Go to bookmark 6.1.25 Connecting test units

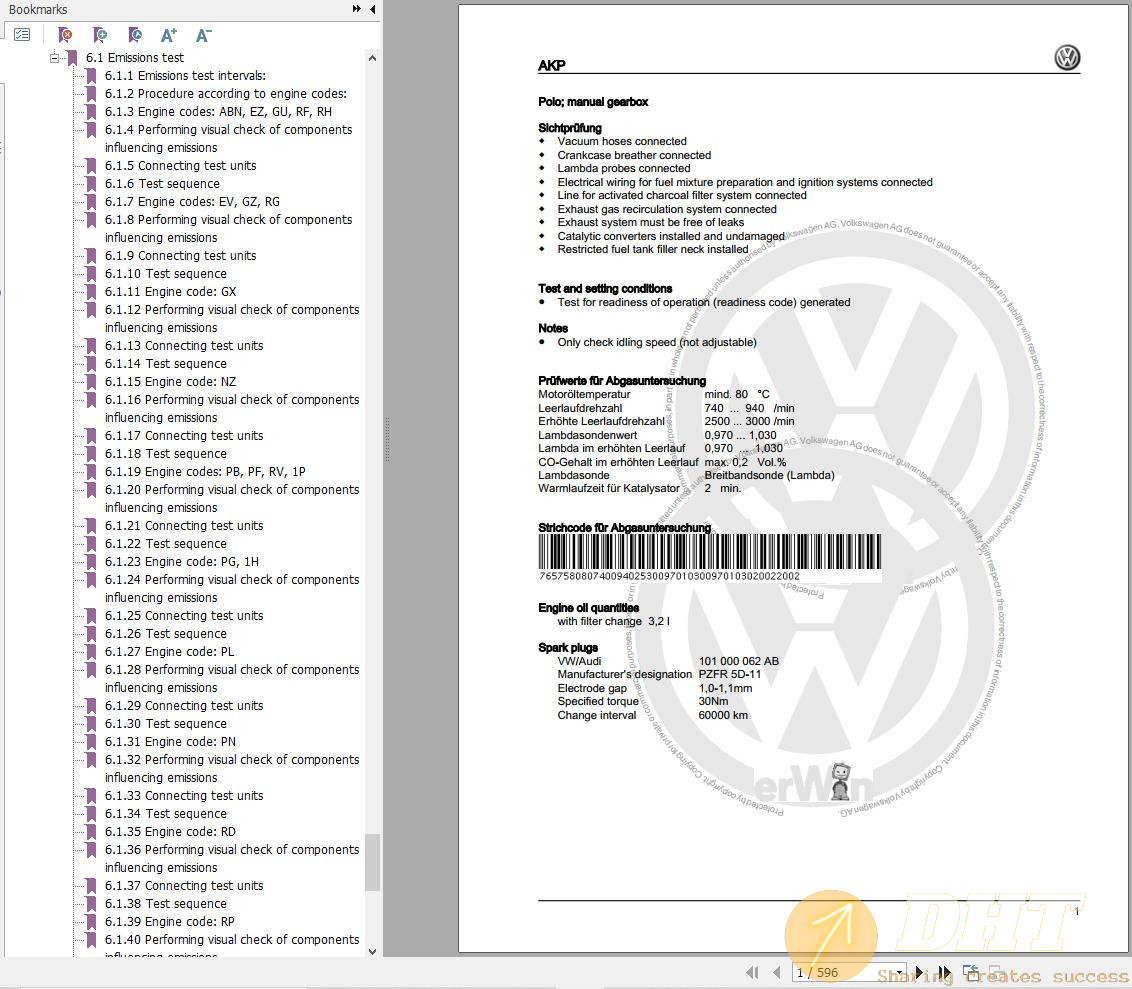pyautogui.click(x=184, y=616)
